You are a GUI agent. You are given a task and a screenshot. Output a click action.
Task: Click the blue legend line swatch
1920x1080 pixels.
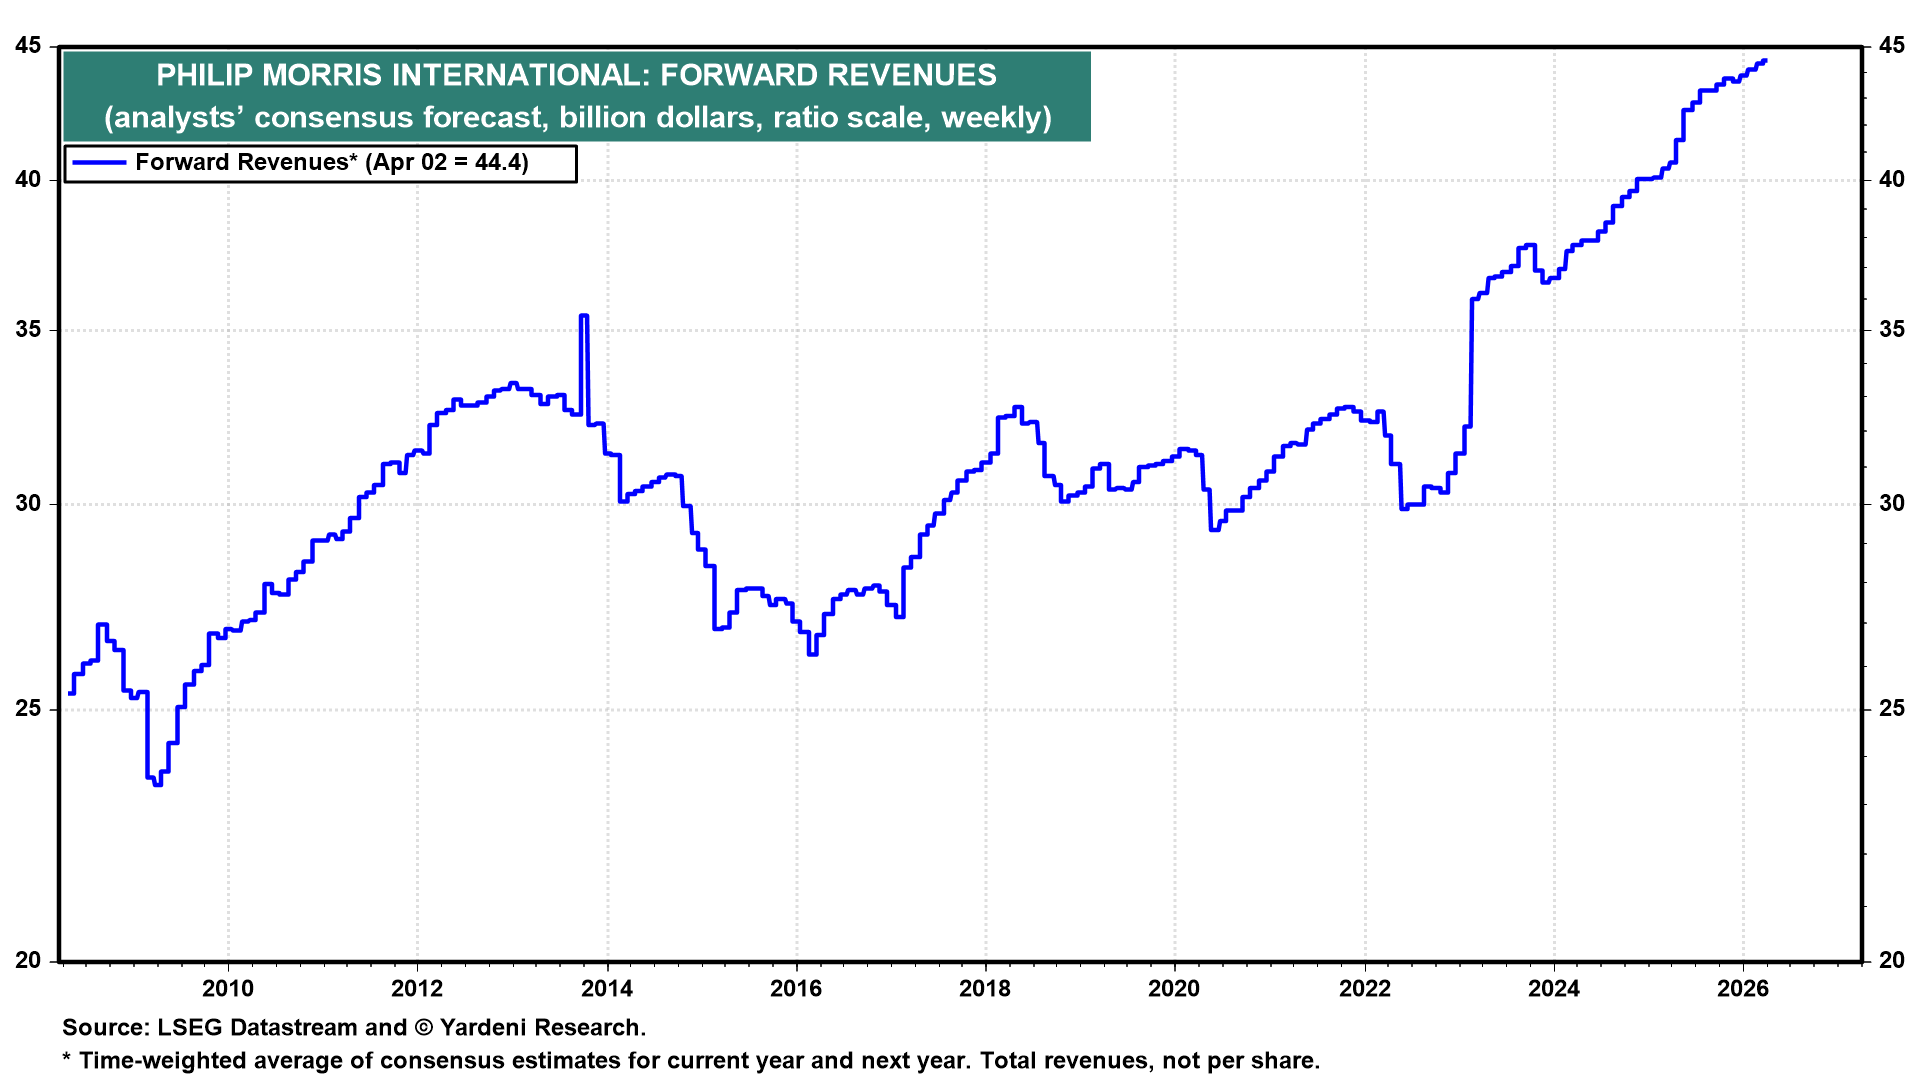pos(100,163)
